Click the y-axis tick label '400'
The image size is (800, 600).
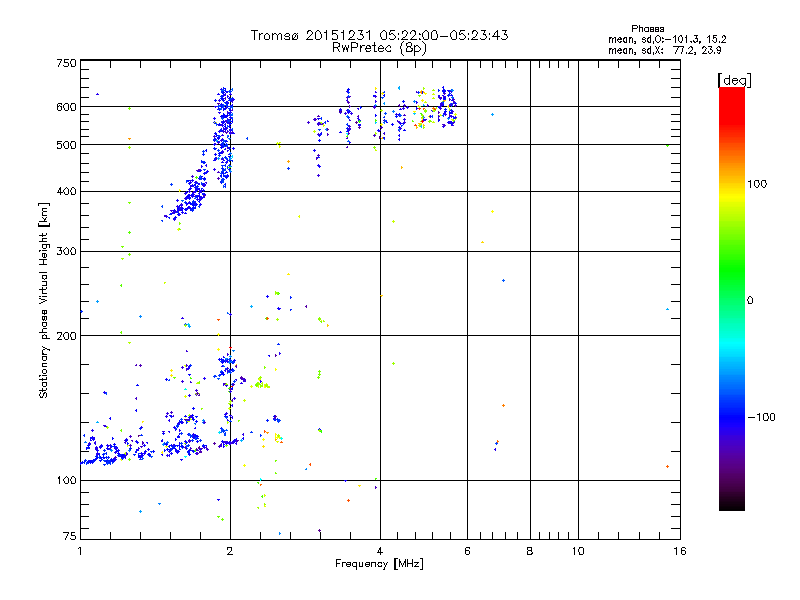point(66,192)
